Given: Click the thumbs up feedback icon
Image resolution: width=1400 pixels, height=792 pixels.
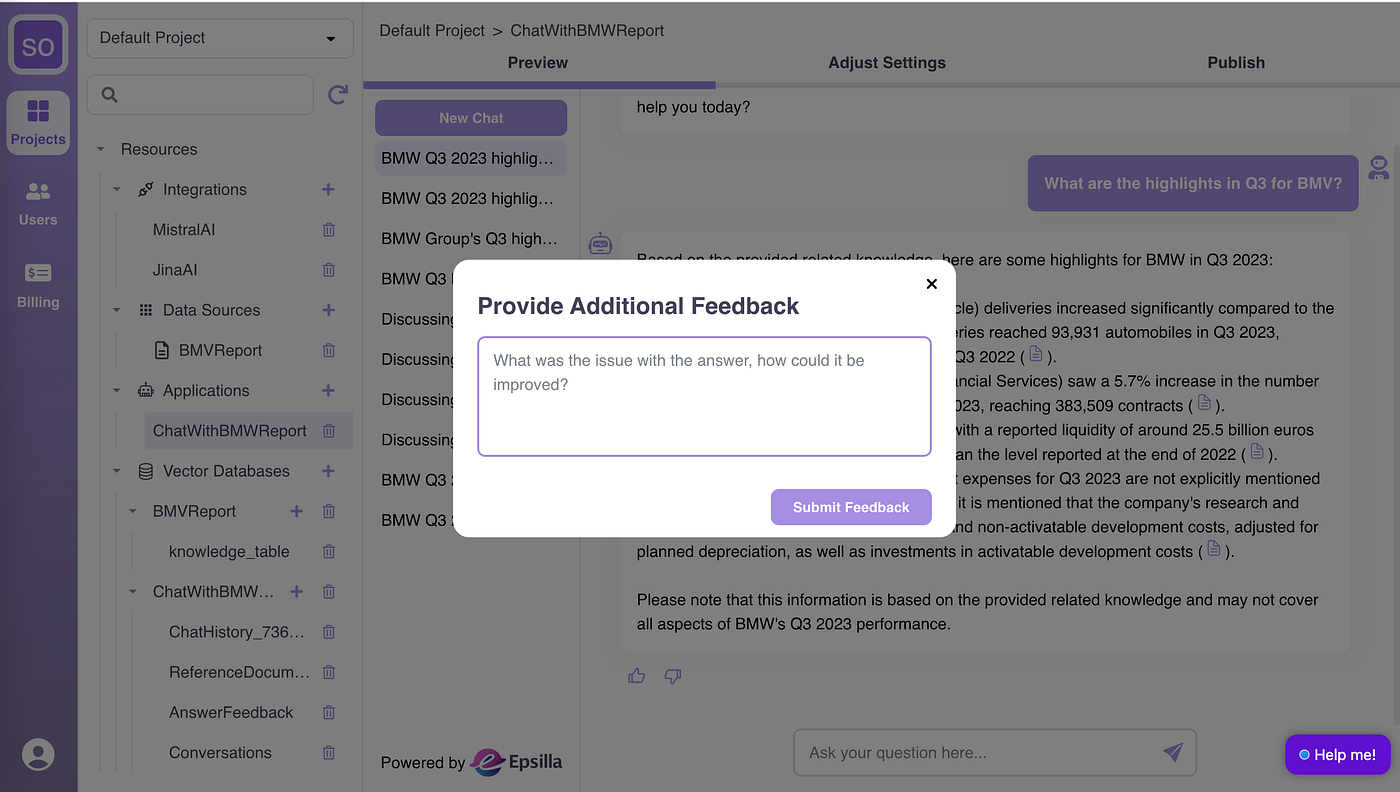Looking at the screenshot, I should coord(637,676).
